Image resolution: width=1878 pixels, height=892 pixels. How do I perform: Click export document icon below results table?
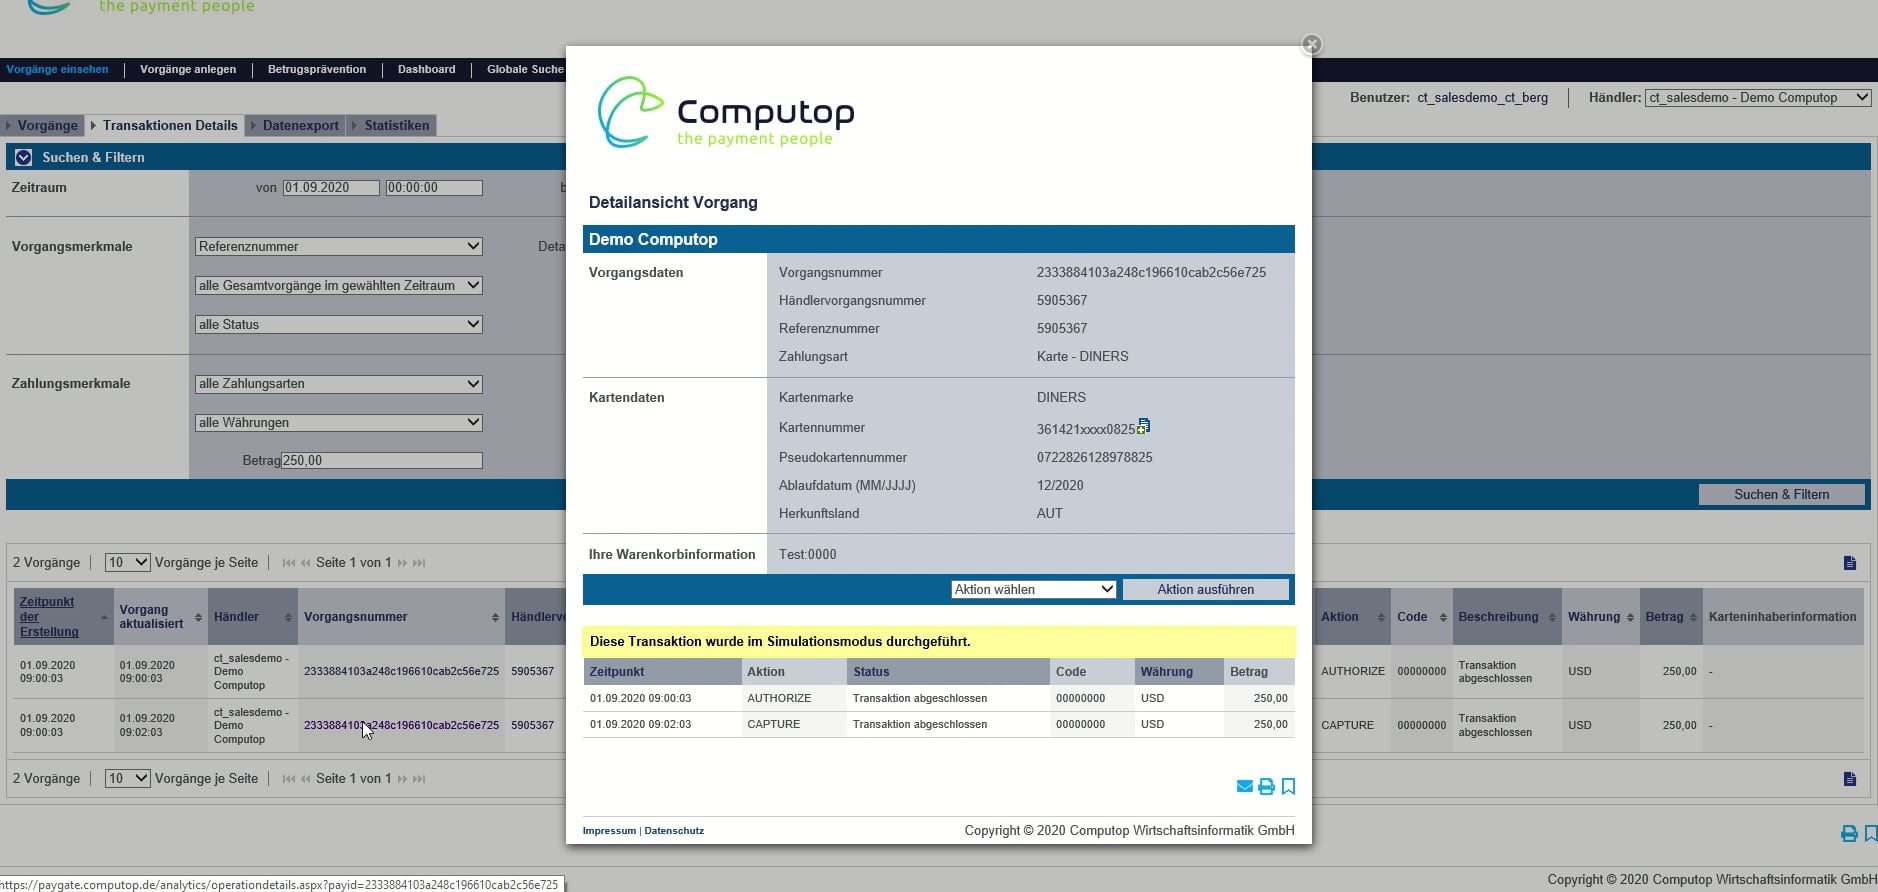(1850, 779)
